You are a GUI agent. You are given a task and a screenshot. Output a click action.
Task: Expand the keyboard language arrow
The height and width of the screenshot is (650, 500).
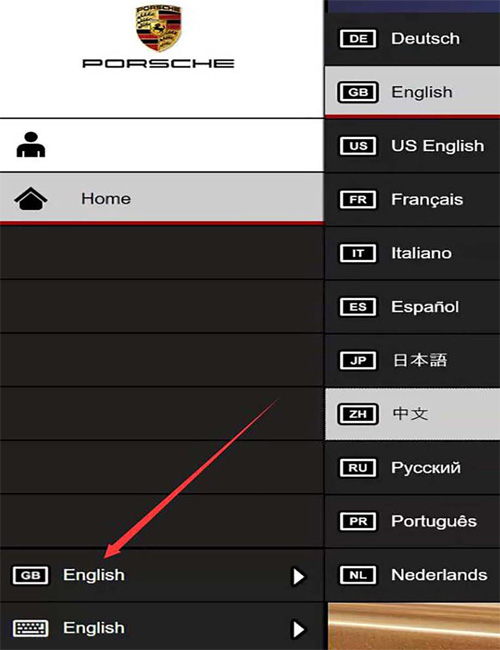(x=299, y=629)
